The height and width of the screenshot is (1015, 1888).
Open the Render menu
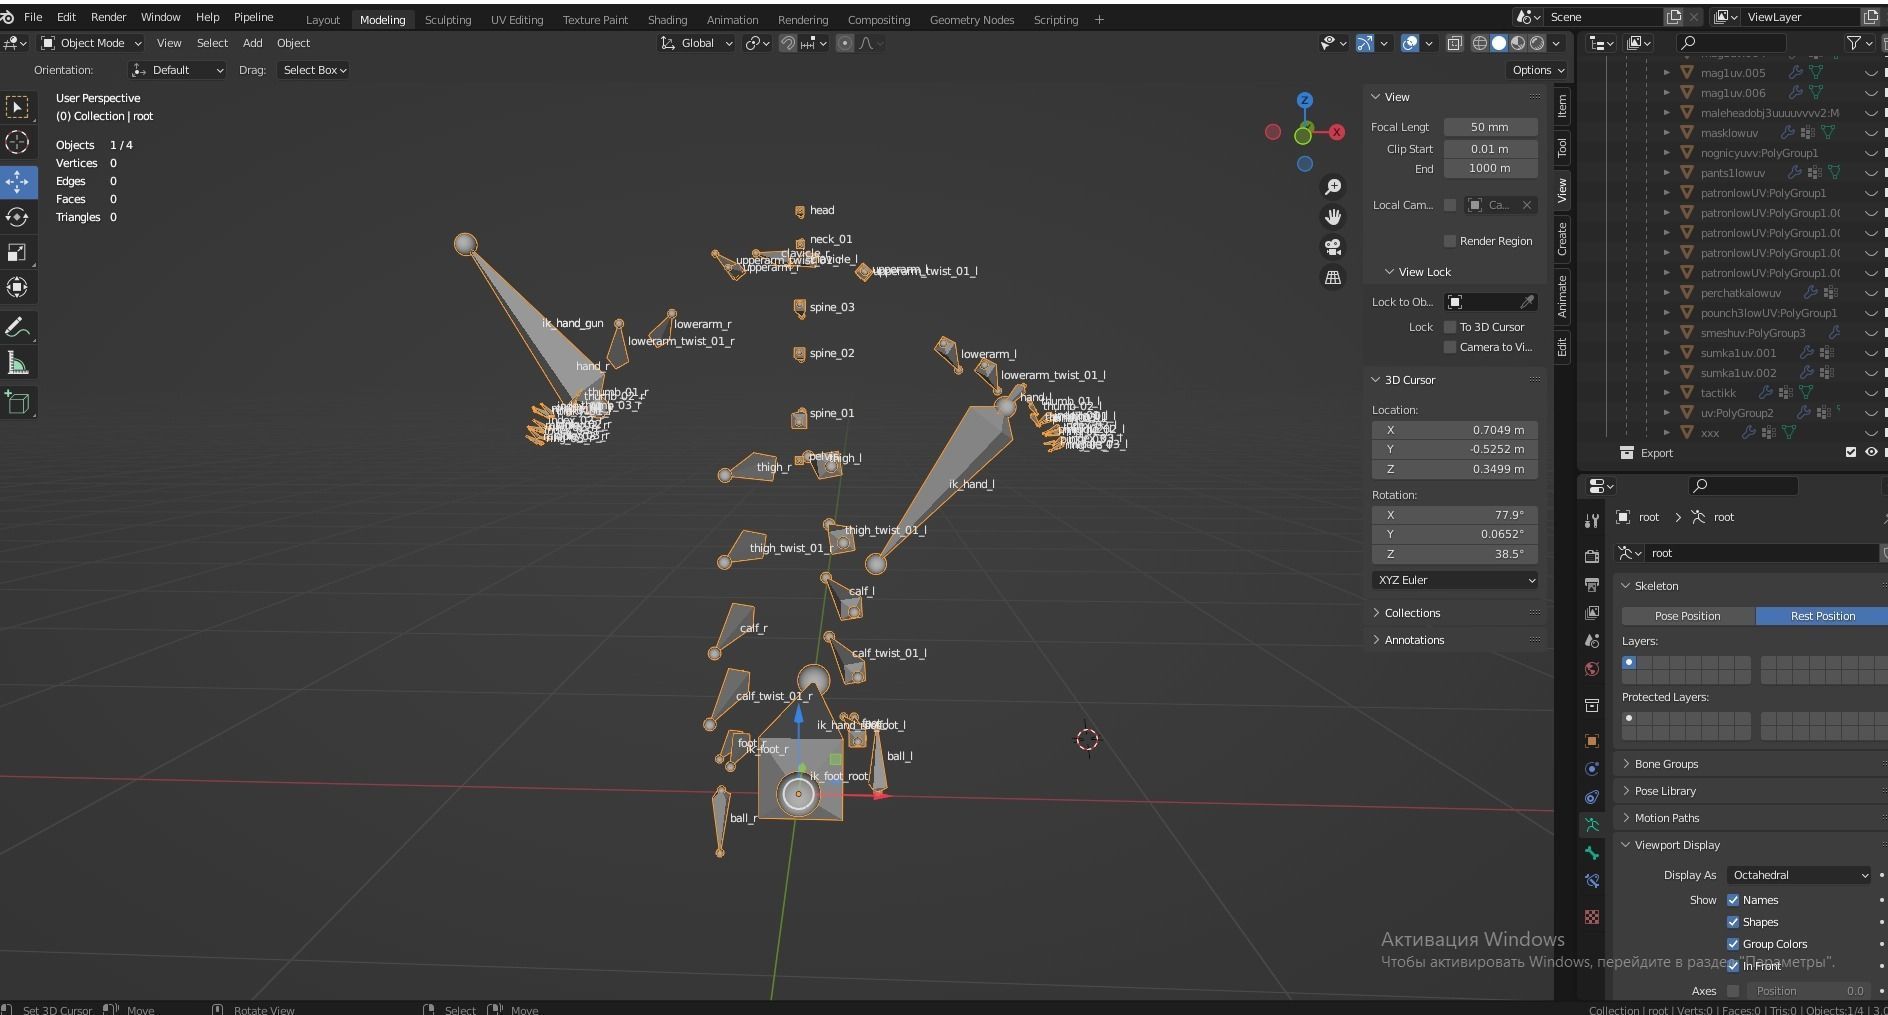click(108, 17)
